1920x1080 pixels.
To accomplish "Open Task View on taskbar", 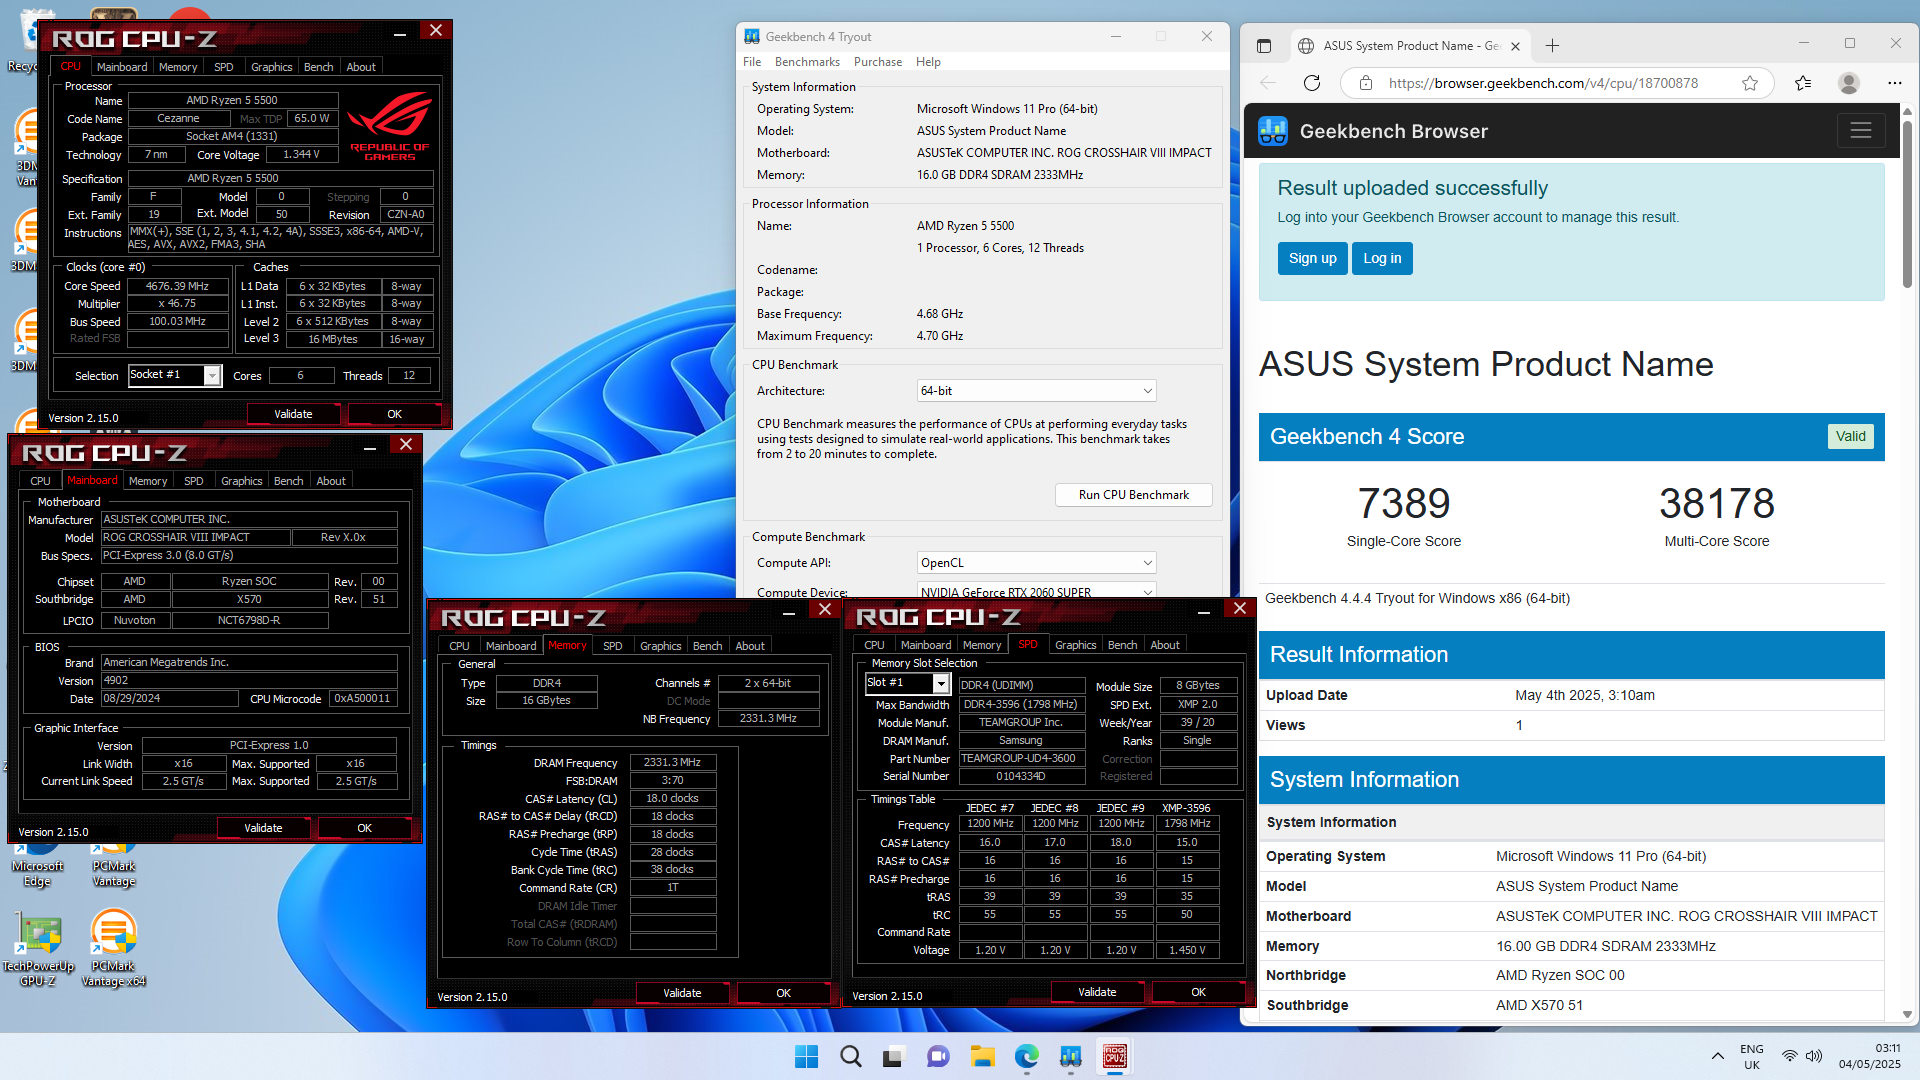I will click(894, 1056).
